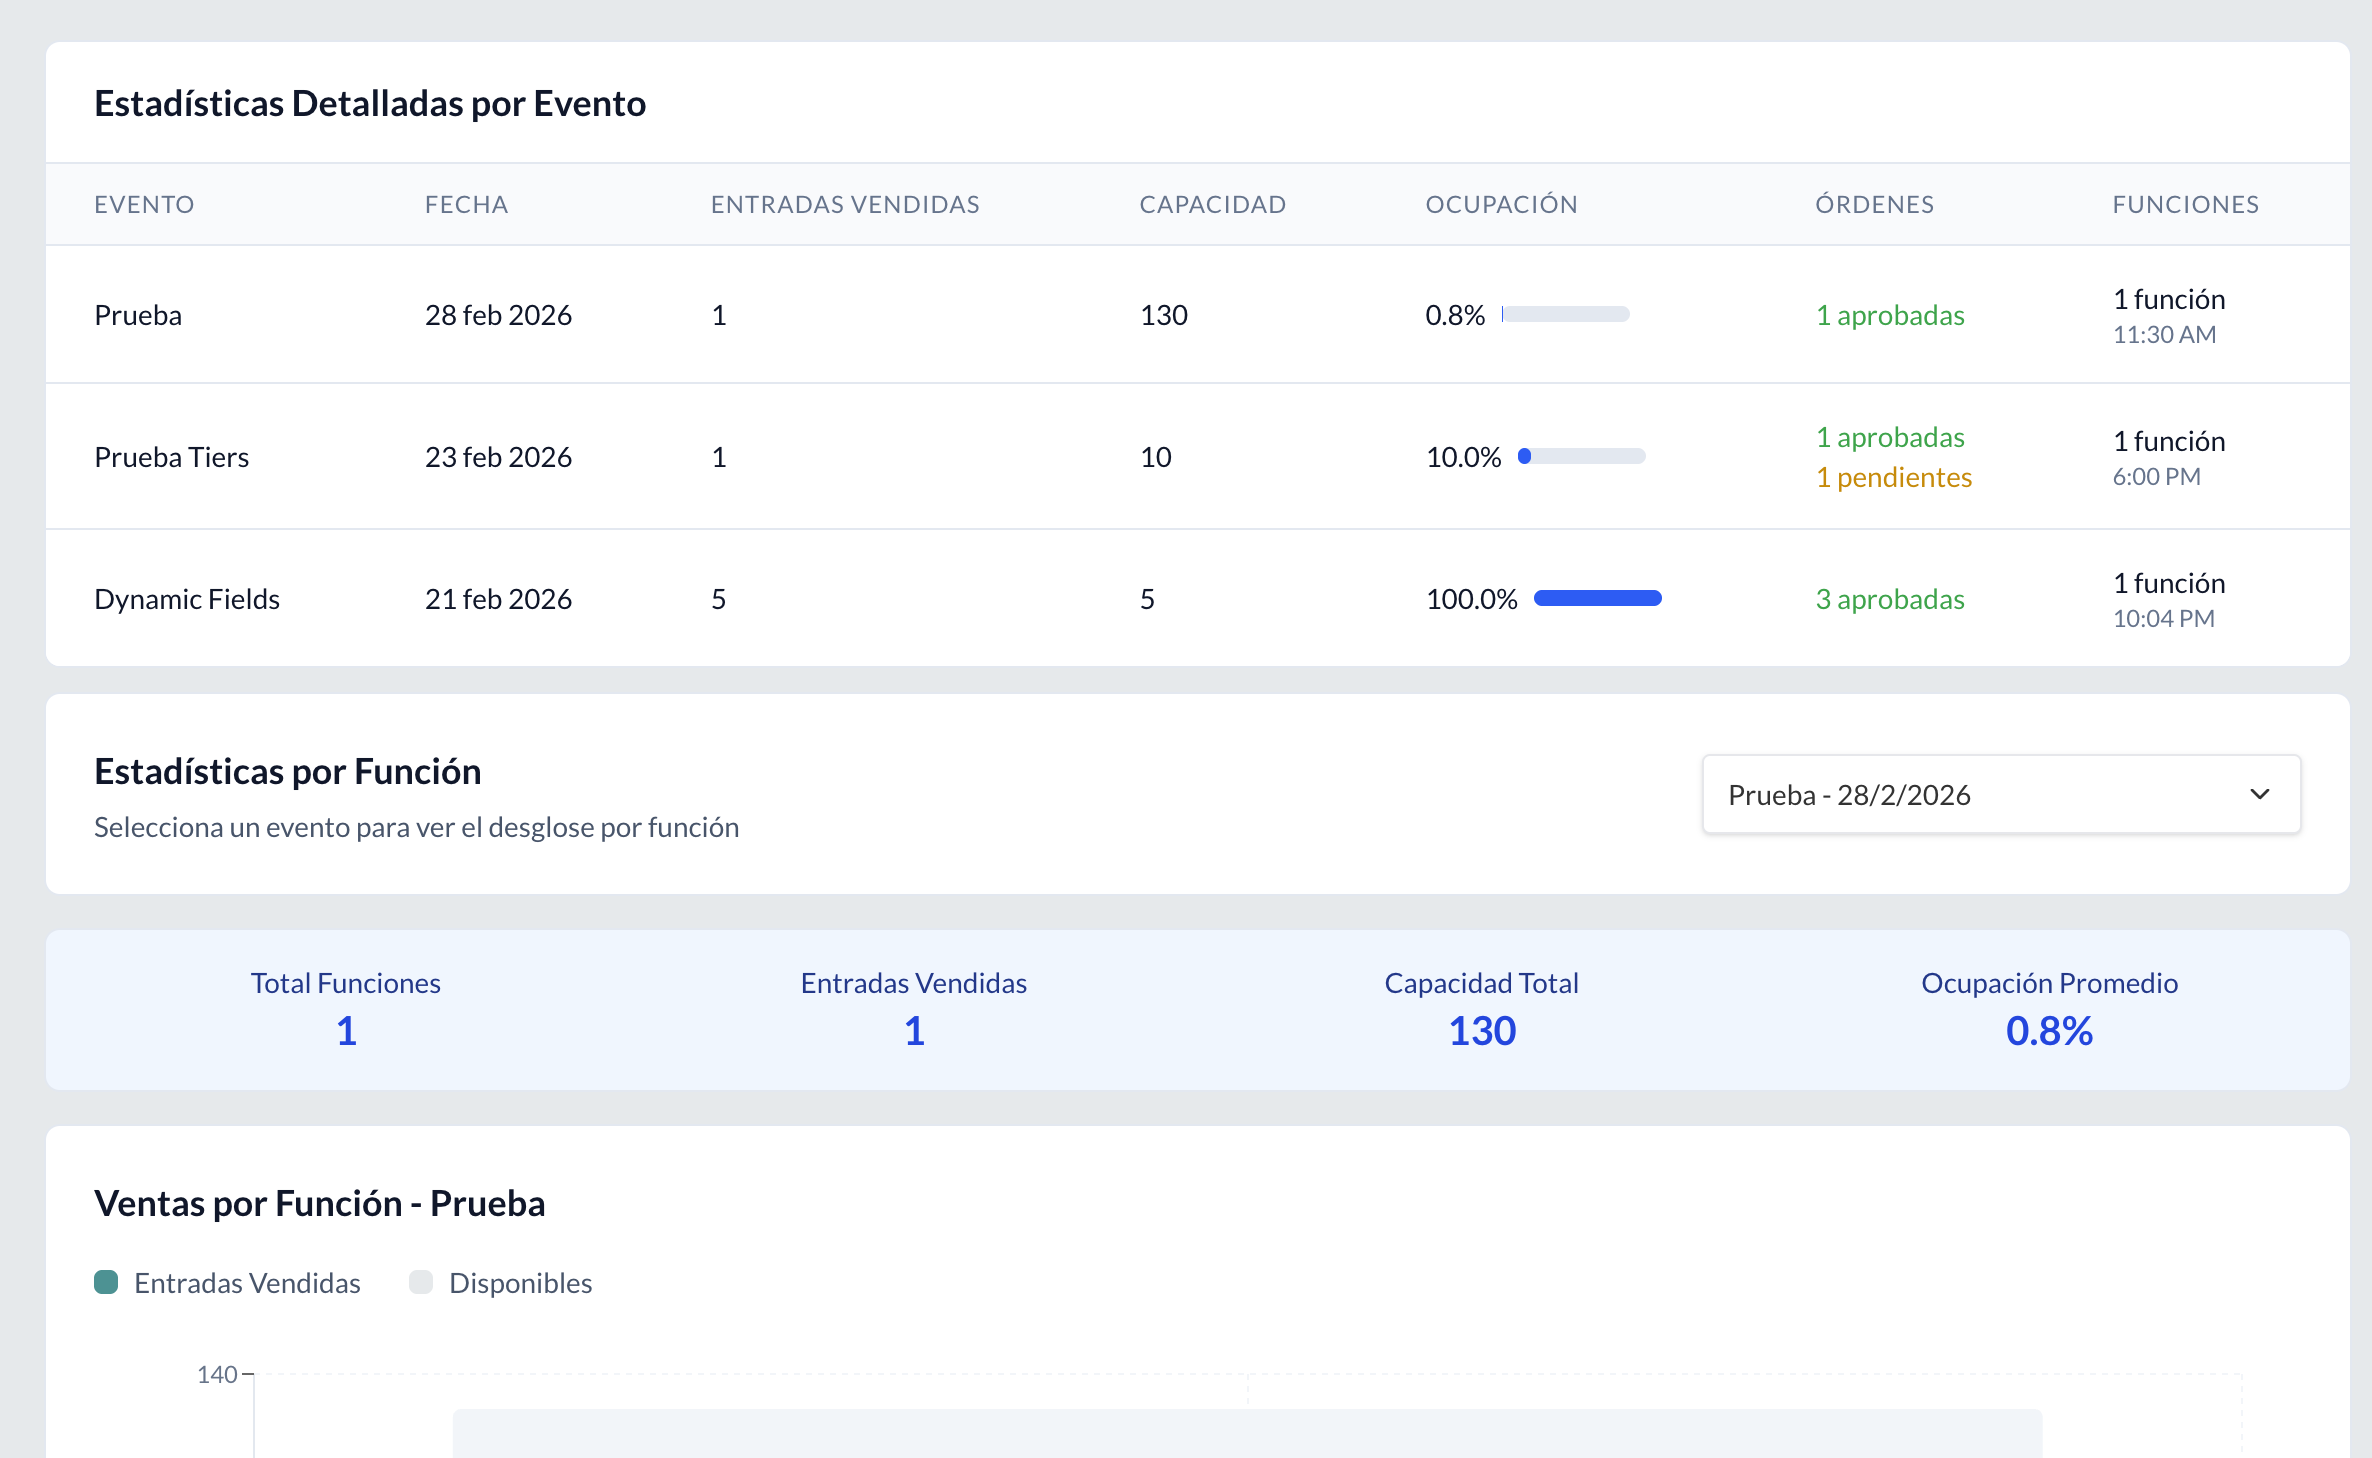
Task: Click the Ocupación Promedio summary label
Action: (2049, 983)
